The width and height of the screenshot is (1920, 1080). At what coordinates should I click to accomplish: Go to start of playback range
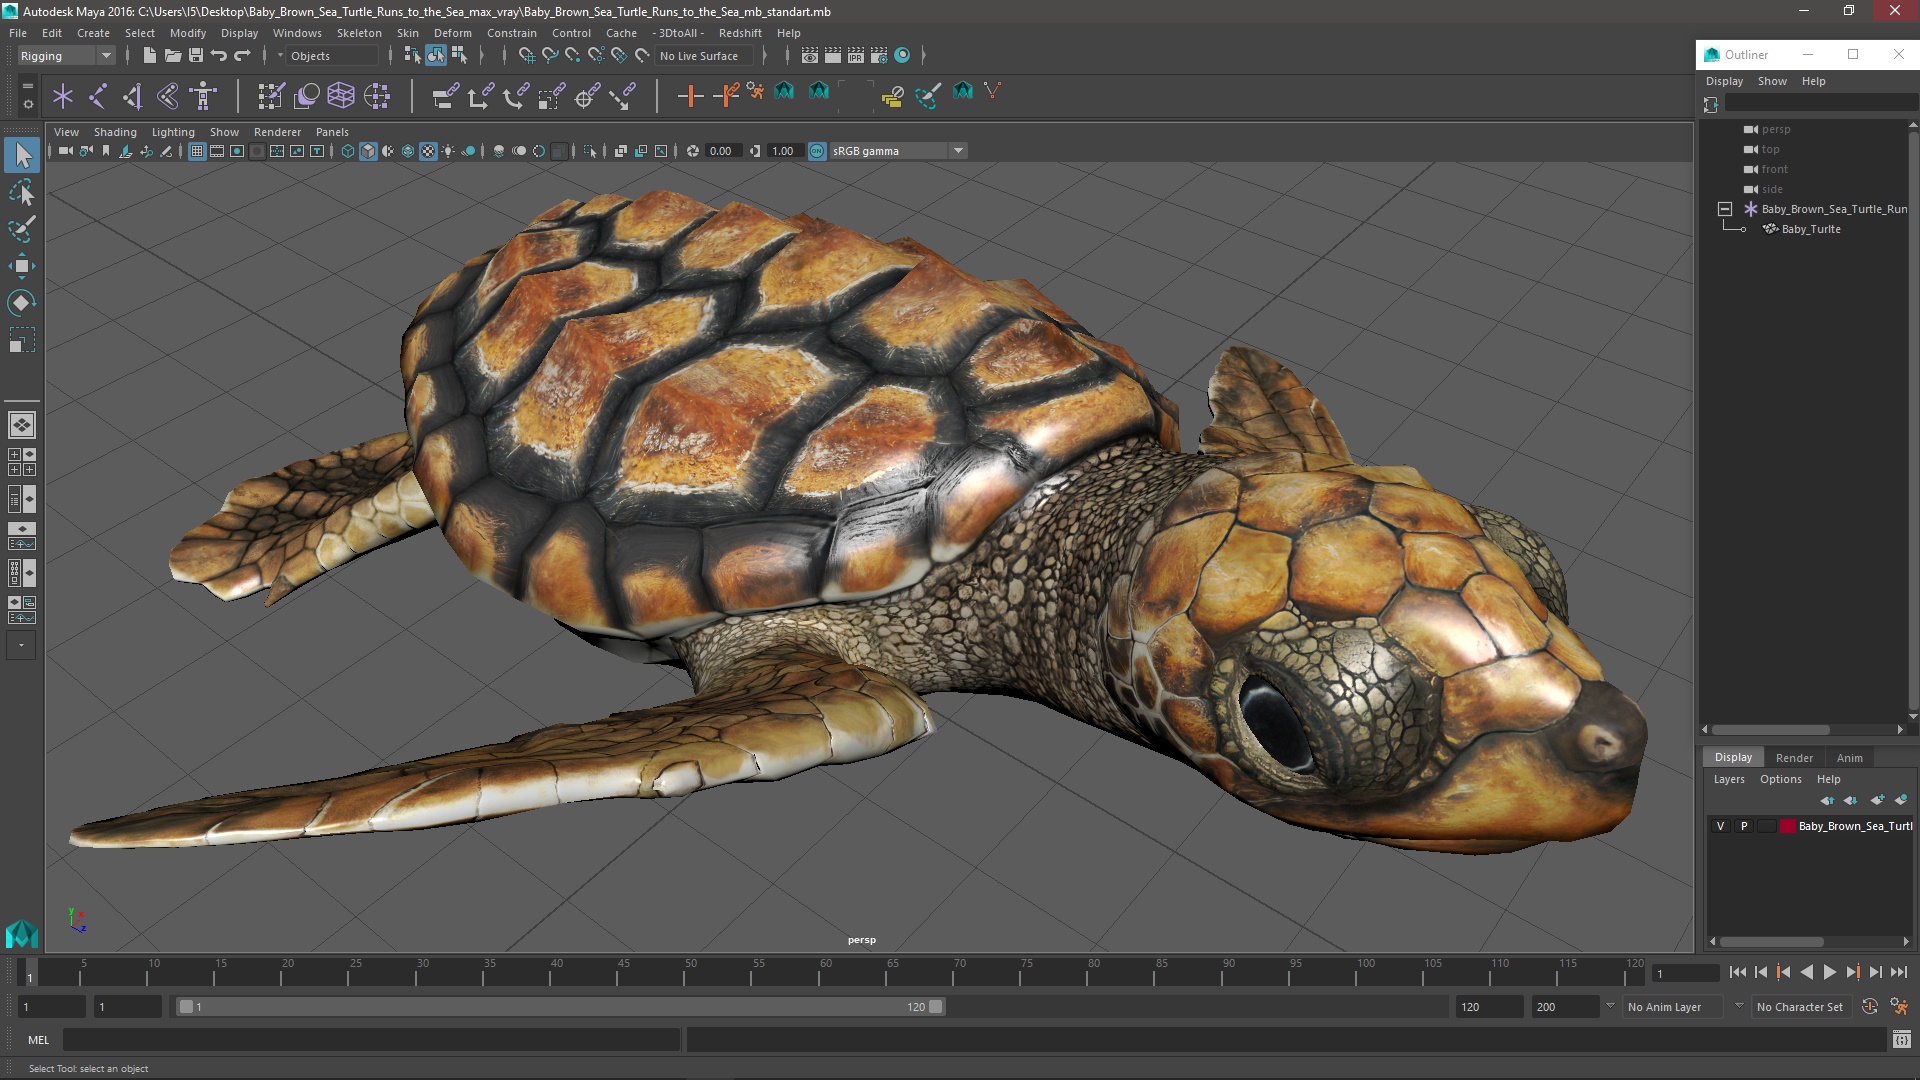click(x=1737, y=972)
